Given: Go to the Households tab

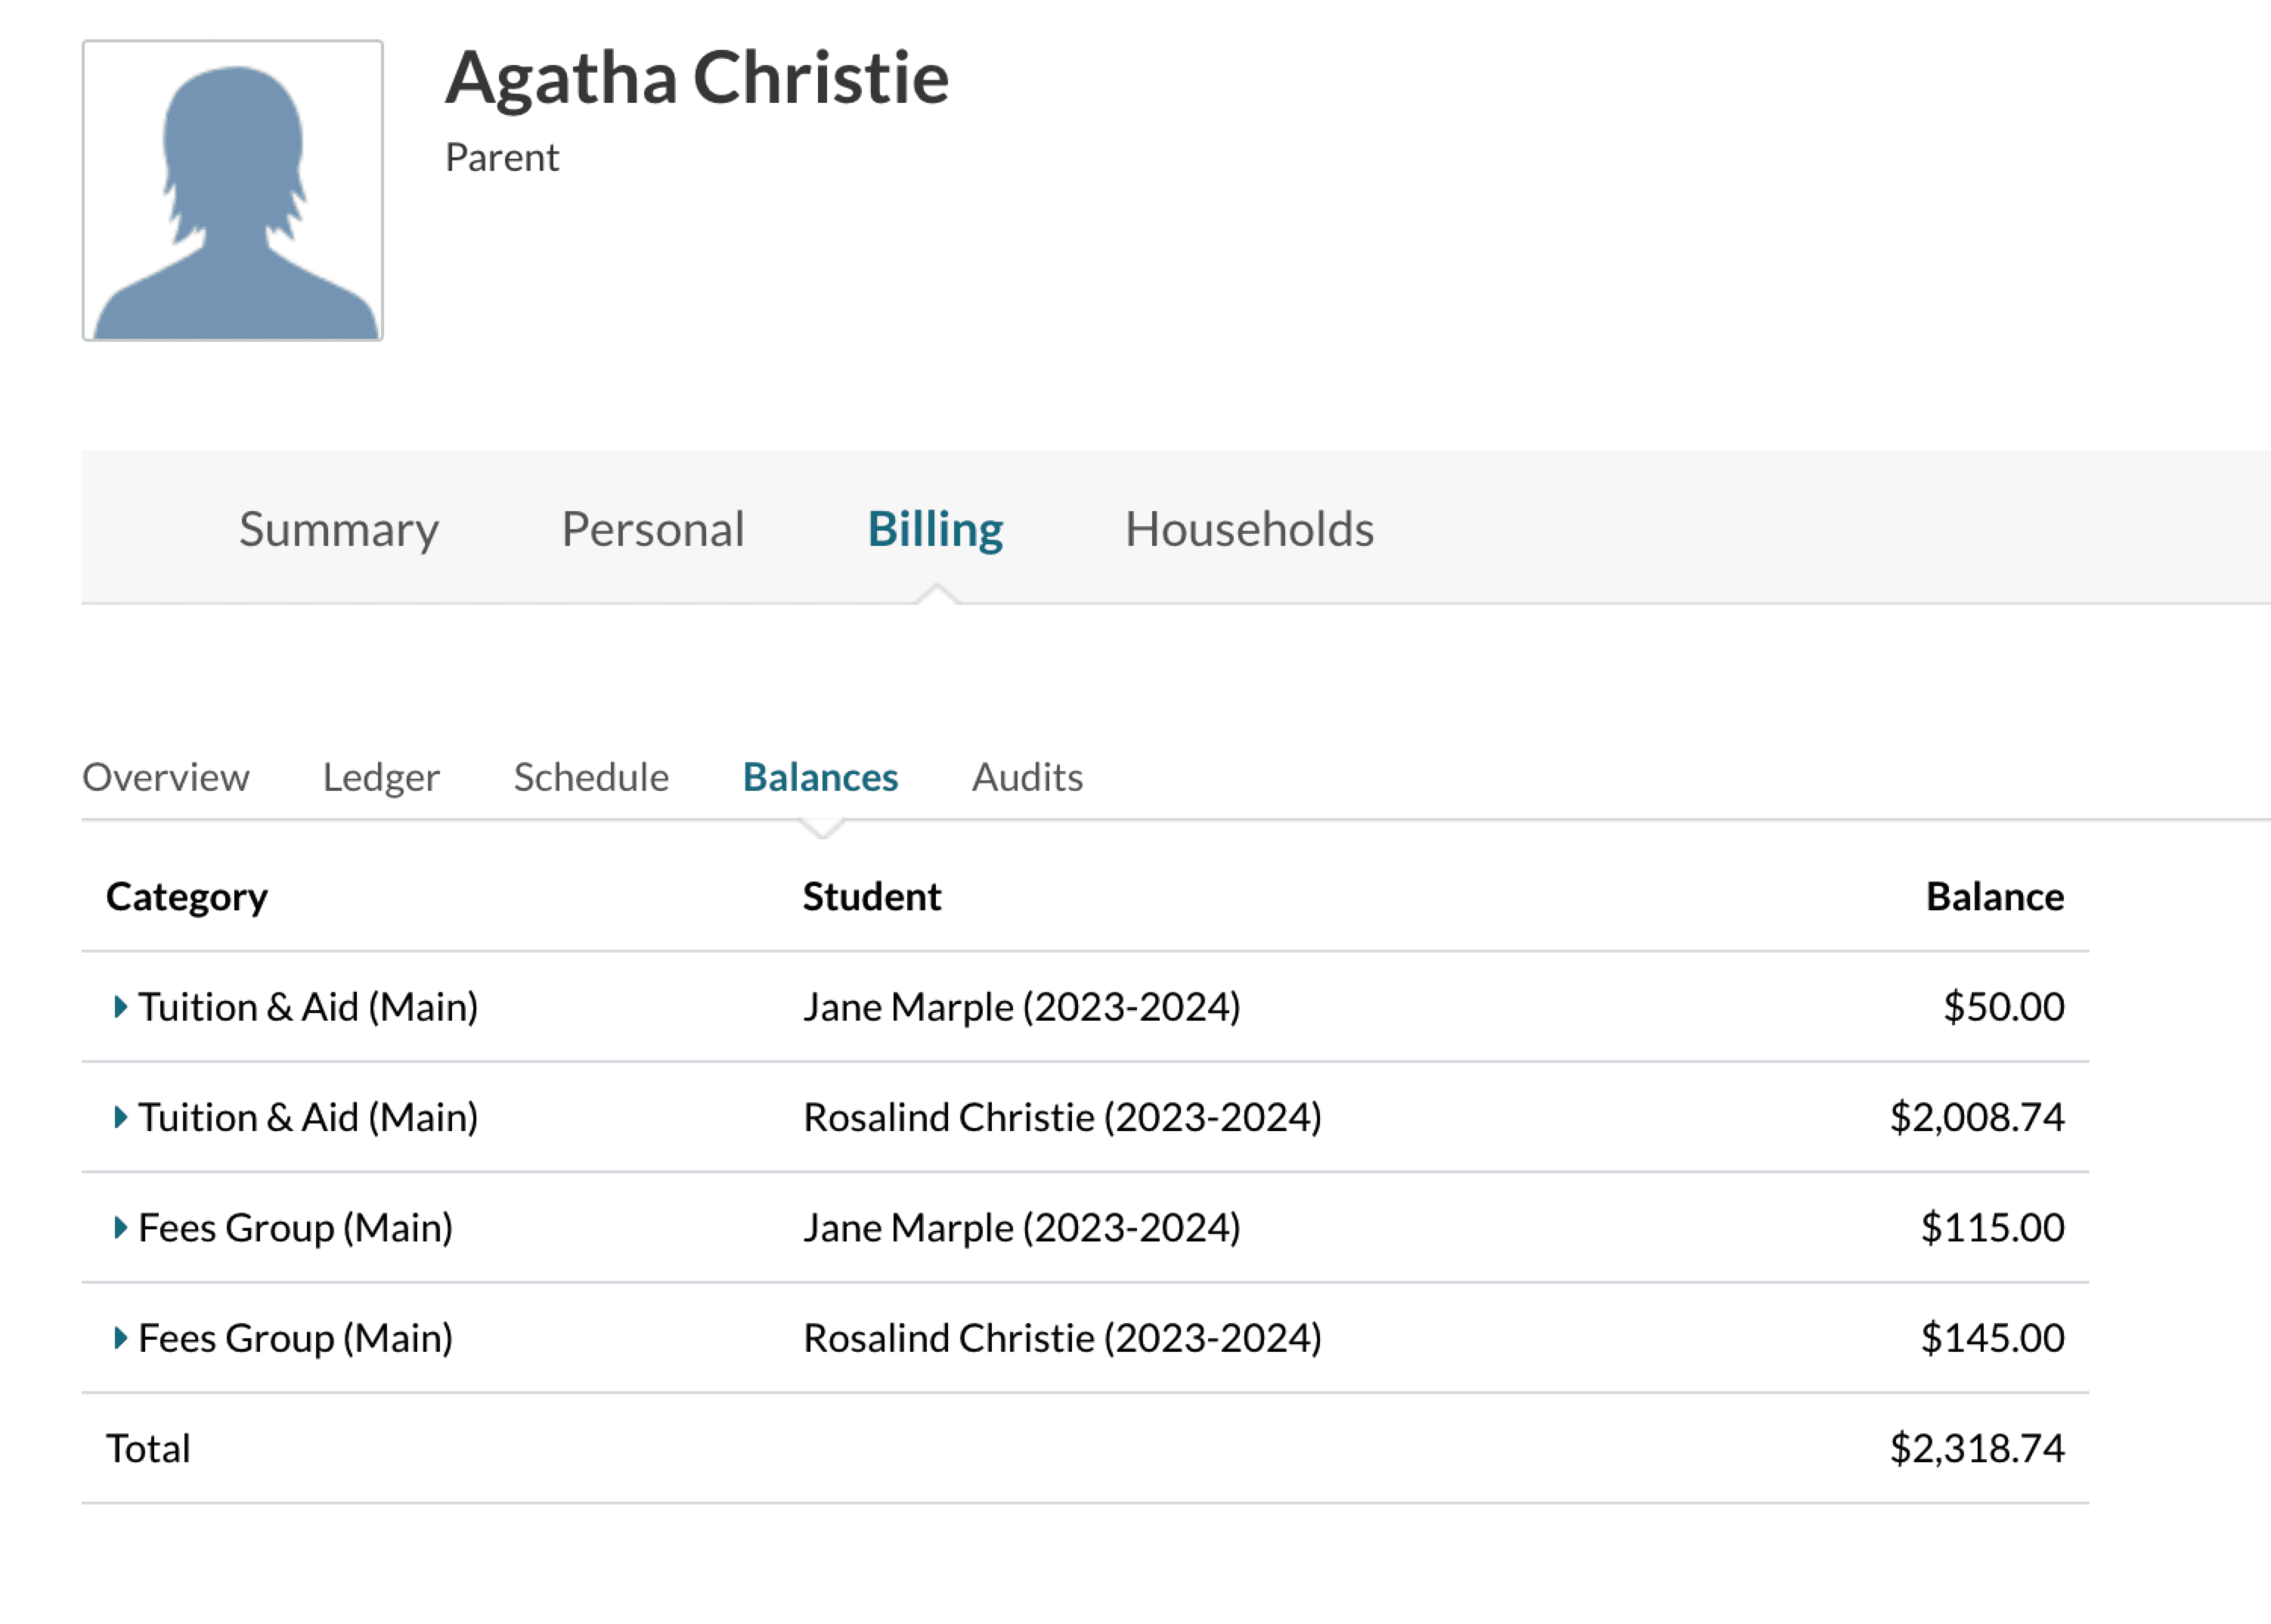Looking at the screenshot, I should [x=1249, y=529].
